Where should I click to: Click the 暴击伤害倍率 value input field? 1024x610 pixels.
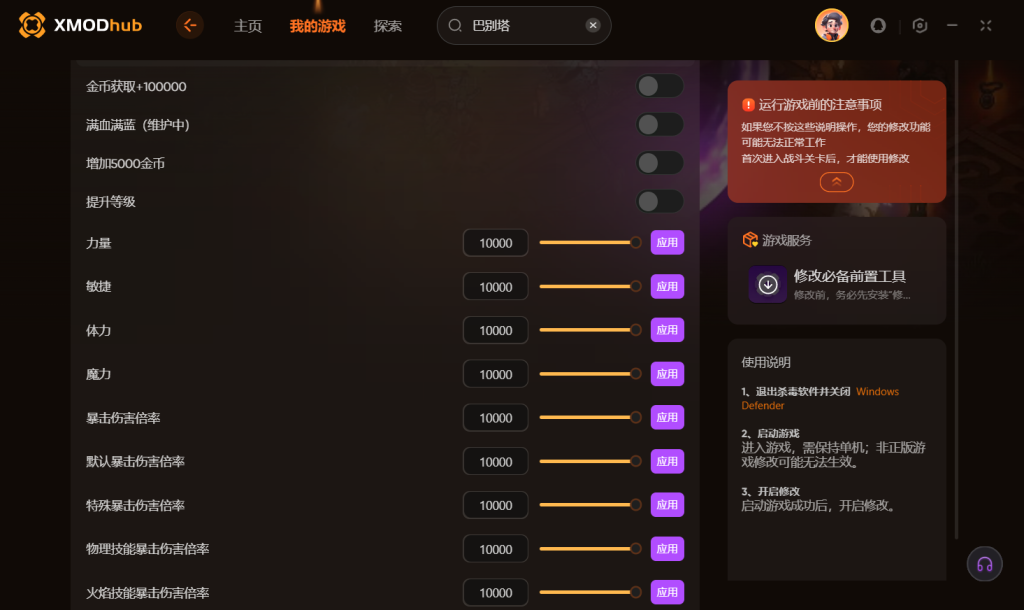point(496,418)
